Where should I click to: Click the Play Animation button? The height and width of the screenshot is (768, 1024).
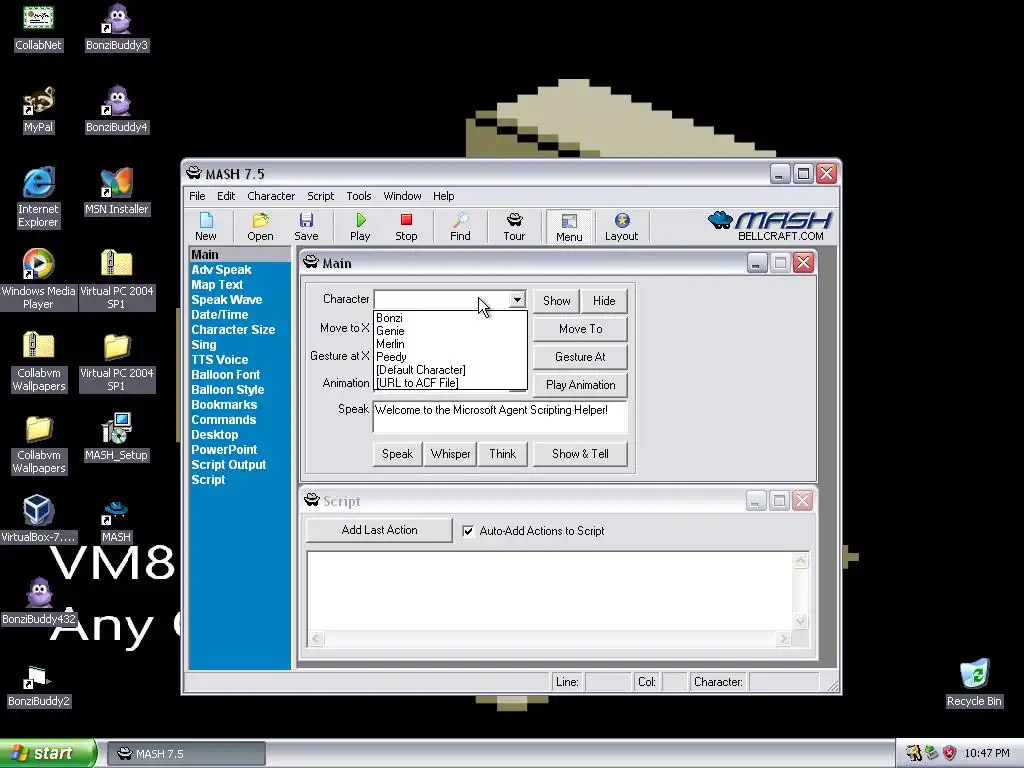click(581, 385)
